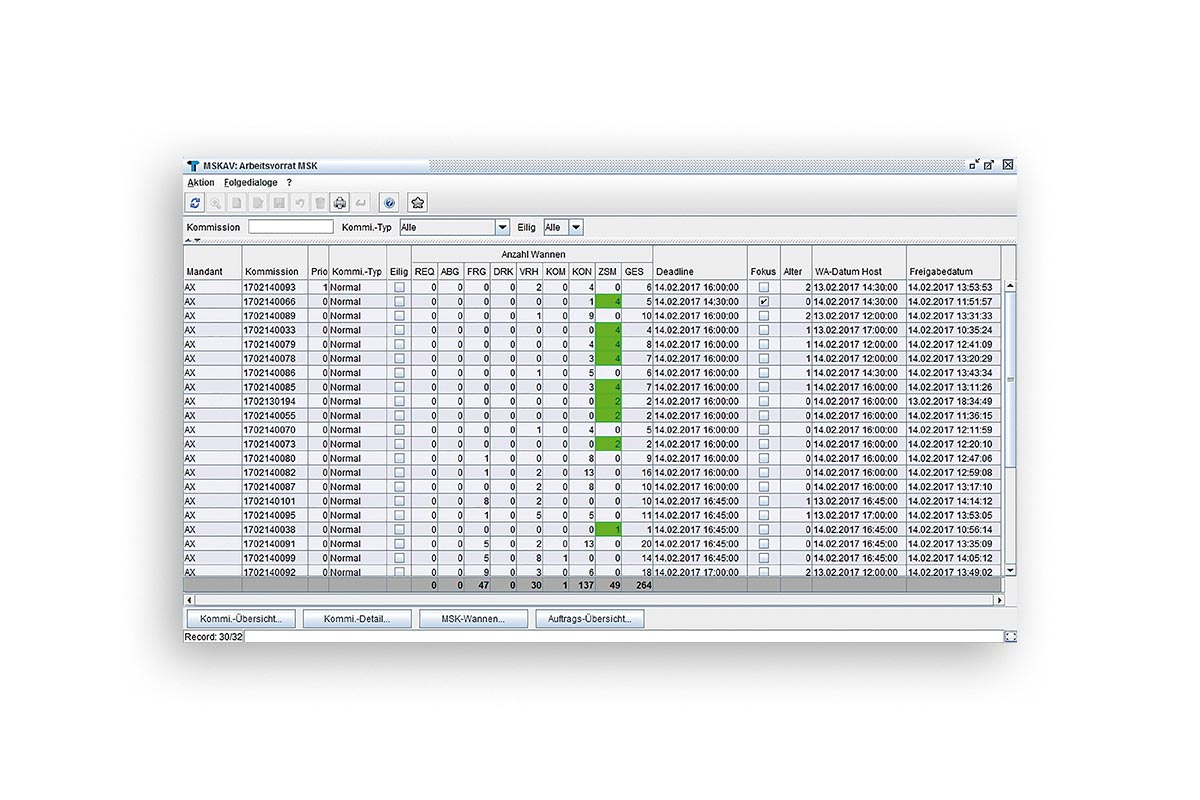This screenshot has width=1200, height=800.
Task: Select row with Kommission 1702140055
Action: [x=593, y=415]
